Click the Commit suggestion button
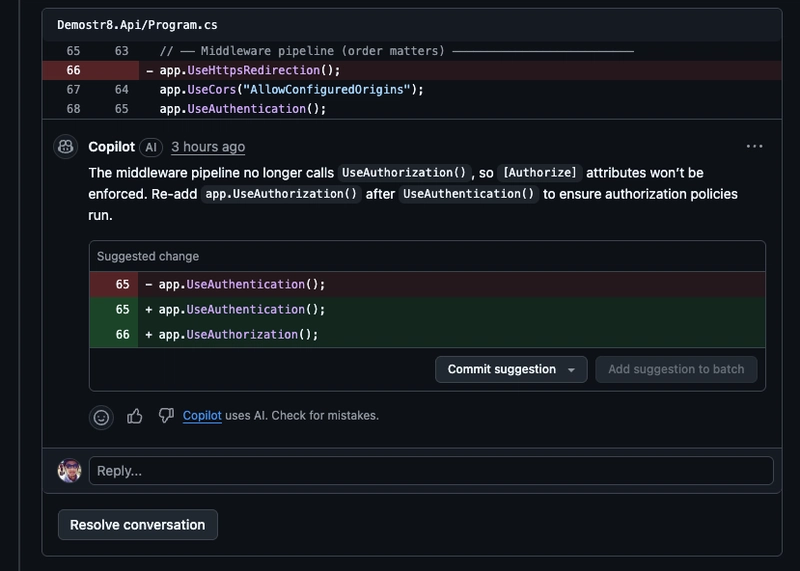The width and height of the screenshot is (800, 571). (x=501, y=370)
